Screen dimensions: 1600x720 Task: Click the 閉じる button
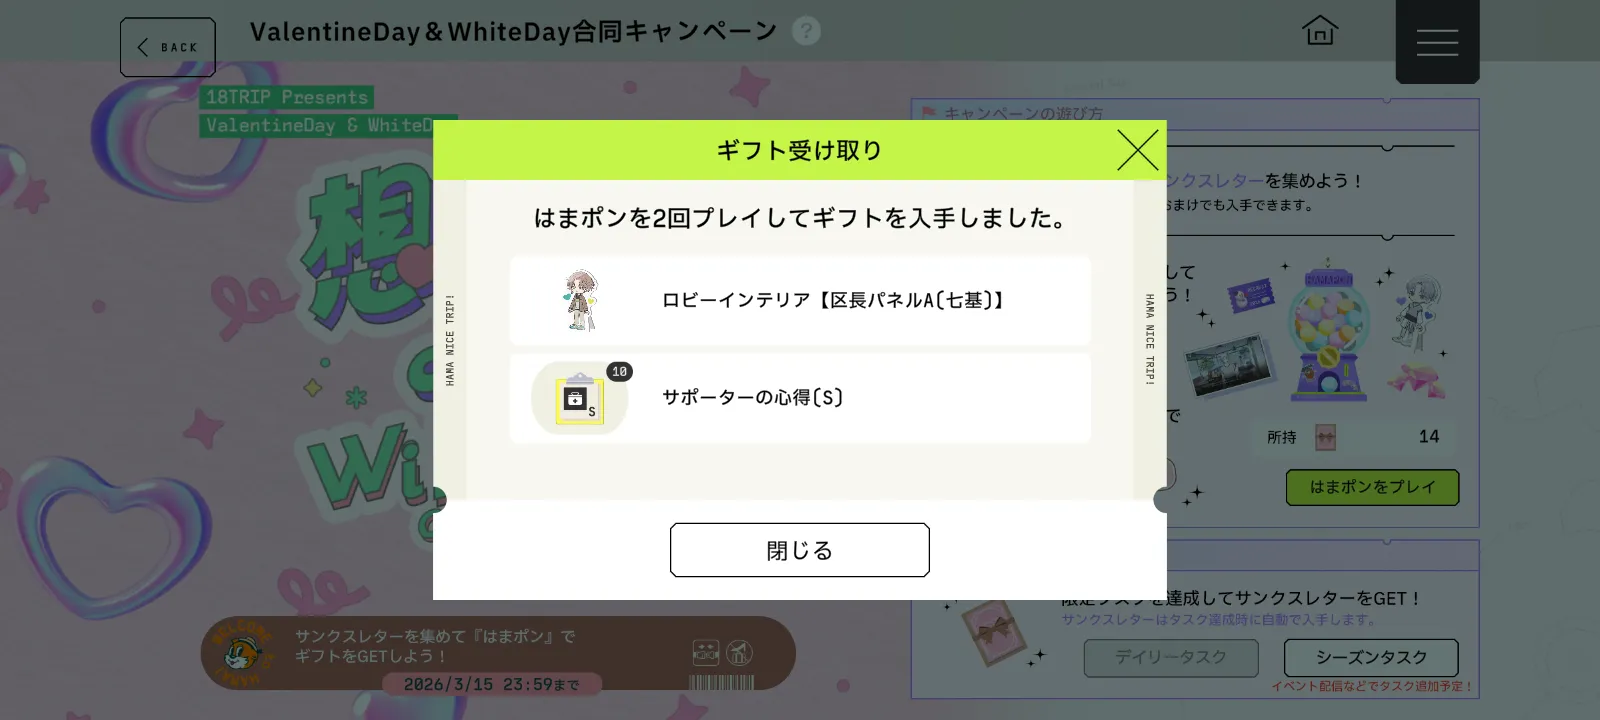pyautogui.click(x=800, y=550)
